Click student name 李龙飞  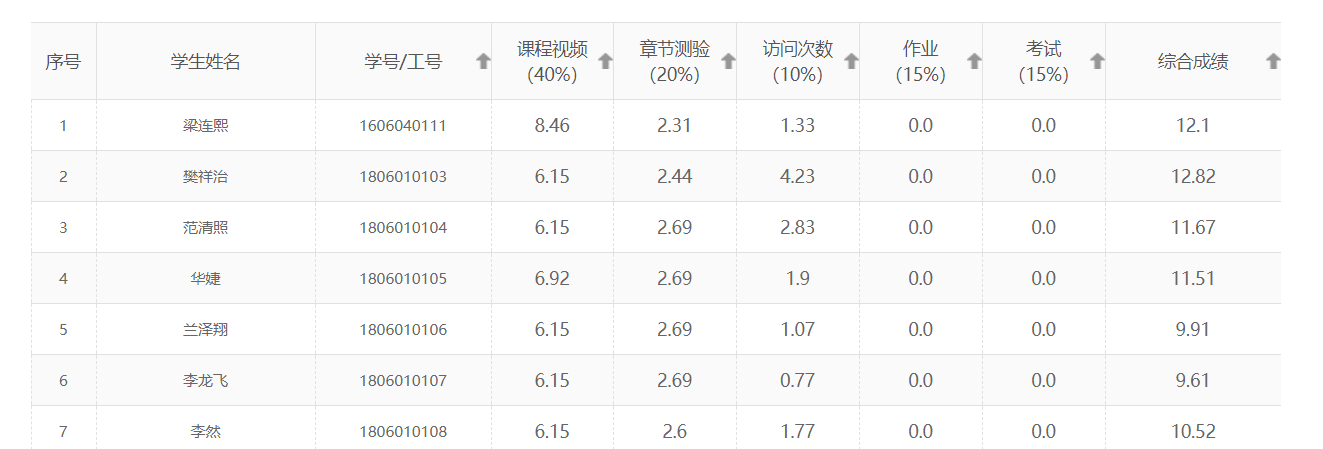point(205,381)
